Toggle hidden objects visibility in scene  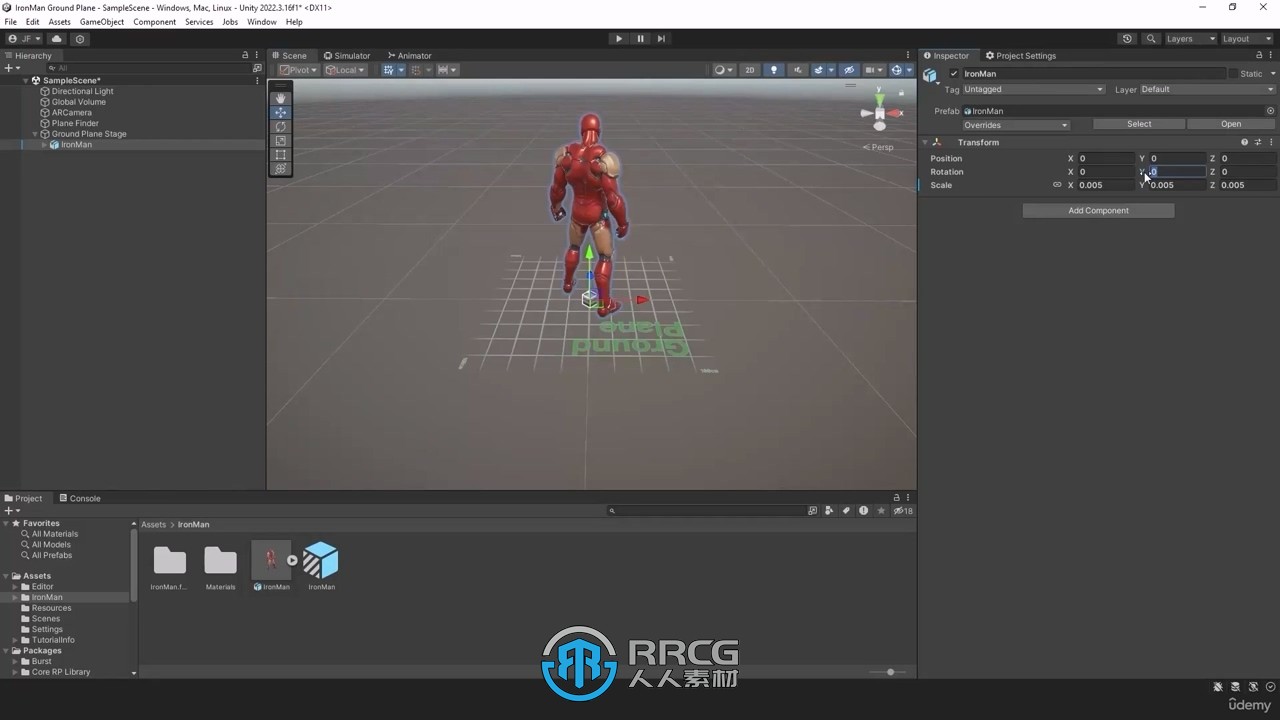849,70
